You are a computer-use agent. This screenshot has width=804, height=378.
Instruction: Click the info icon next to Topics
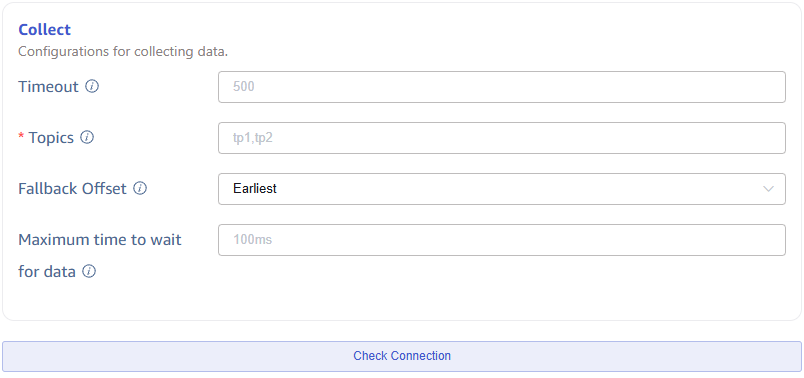point(87,137)
